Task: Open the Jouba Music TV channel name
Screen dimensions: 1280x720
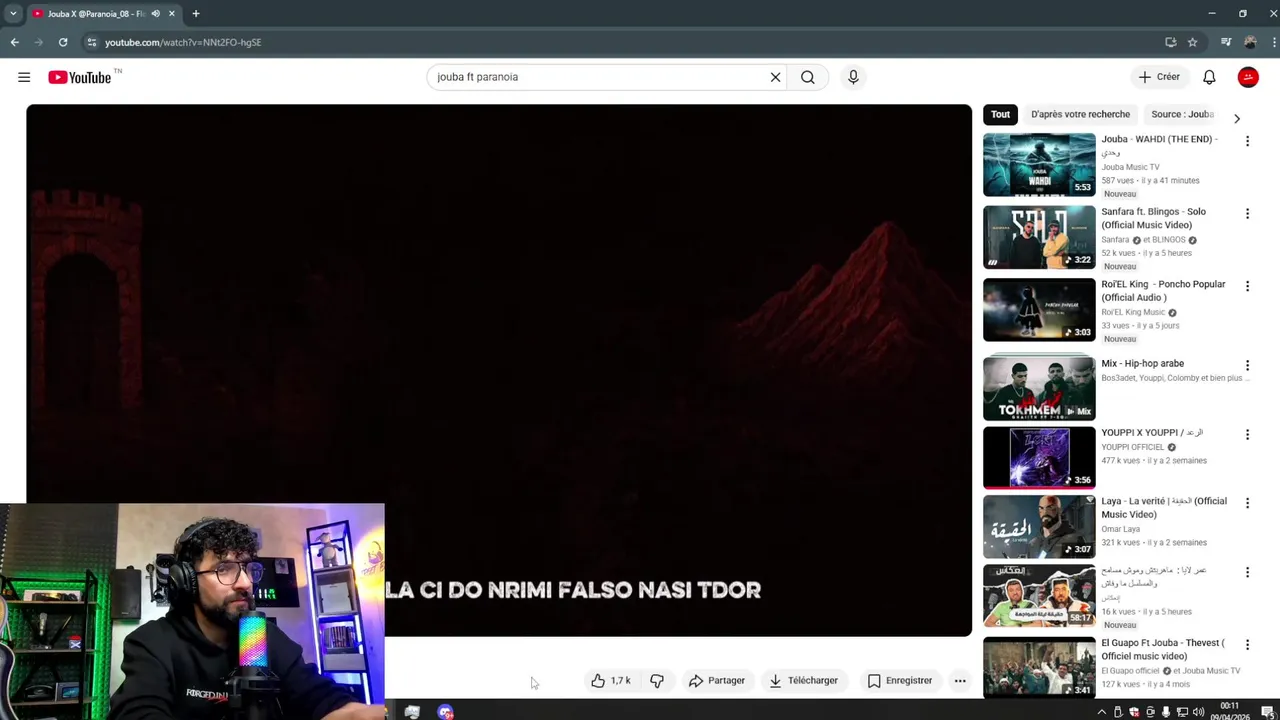Action: (1130, 167)
